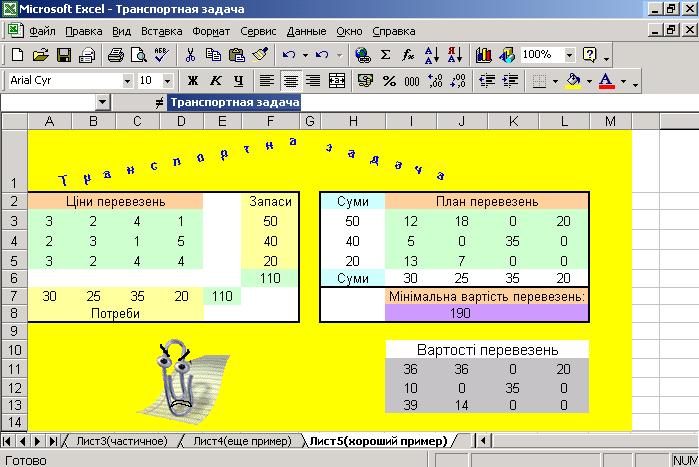Open the 100% zoom dropdown
This screenshot has height=467, width=699.
click(571, 55)
